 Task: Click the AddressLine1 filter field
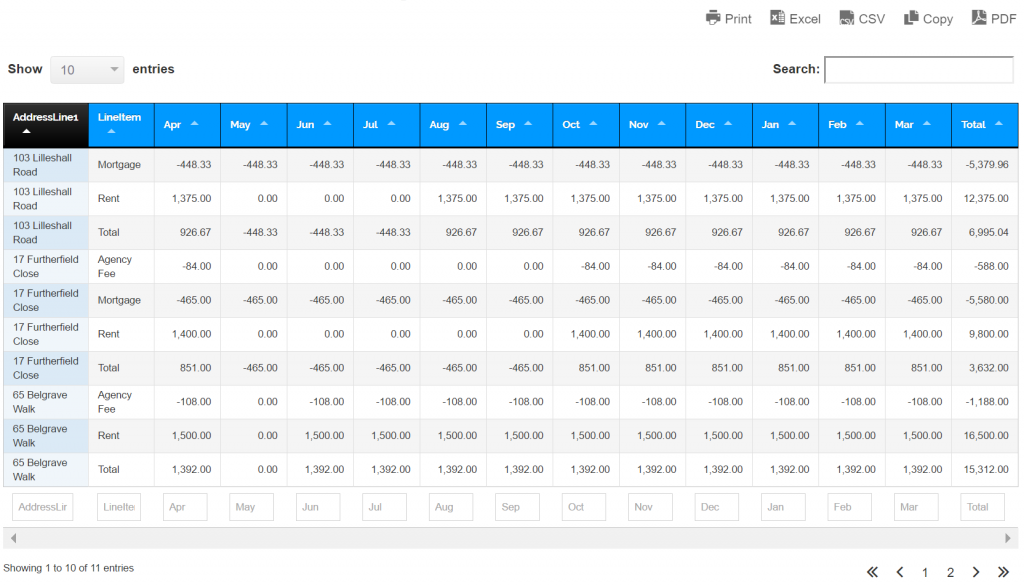pyautogui.click(x=43, y=507)
